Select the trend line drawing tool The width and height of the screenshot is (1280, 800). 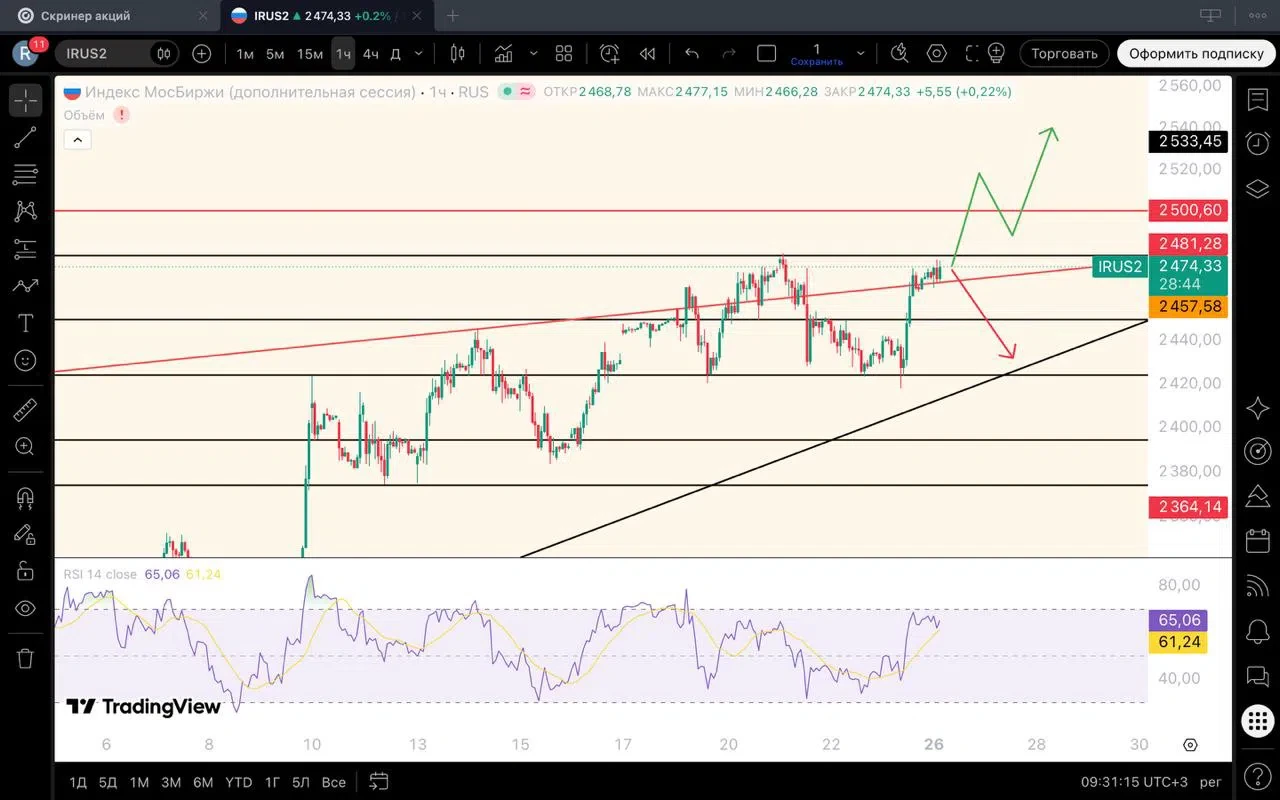click(x=25, y=138)
